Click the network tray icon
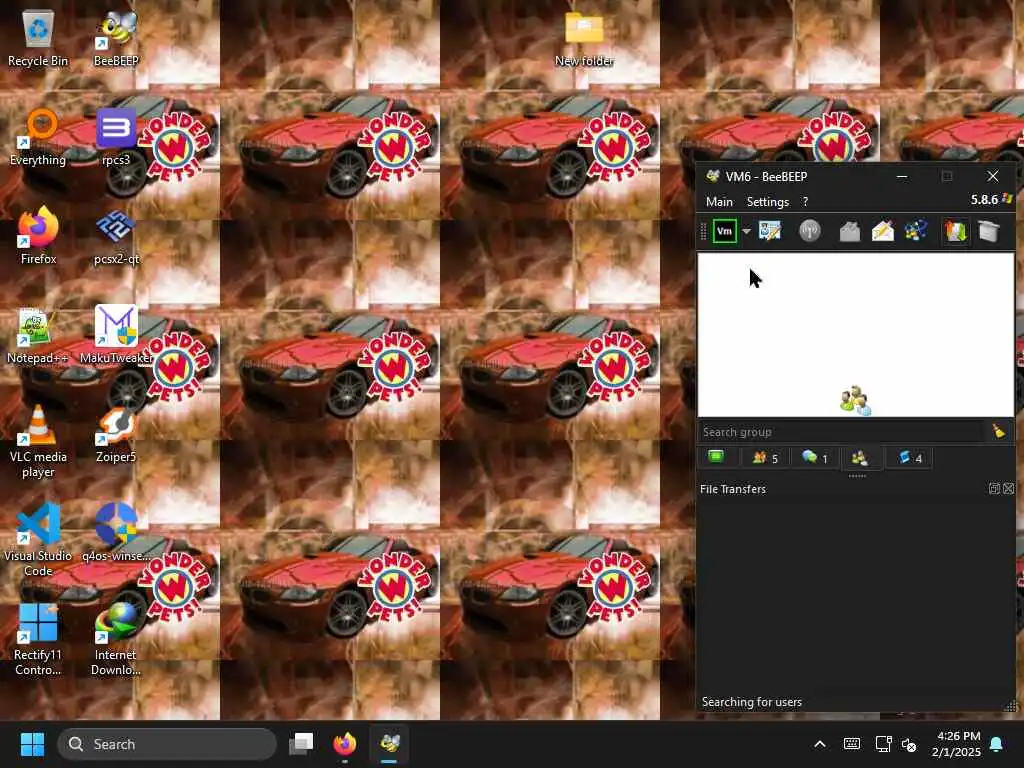The height and width of the screenshot is (768, 1024). tap(883, 744)
